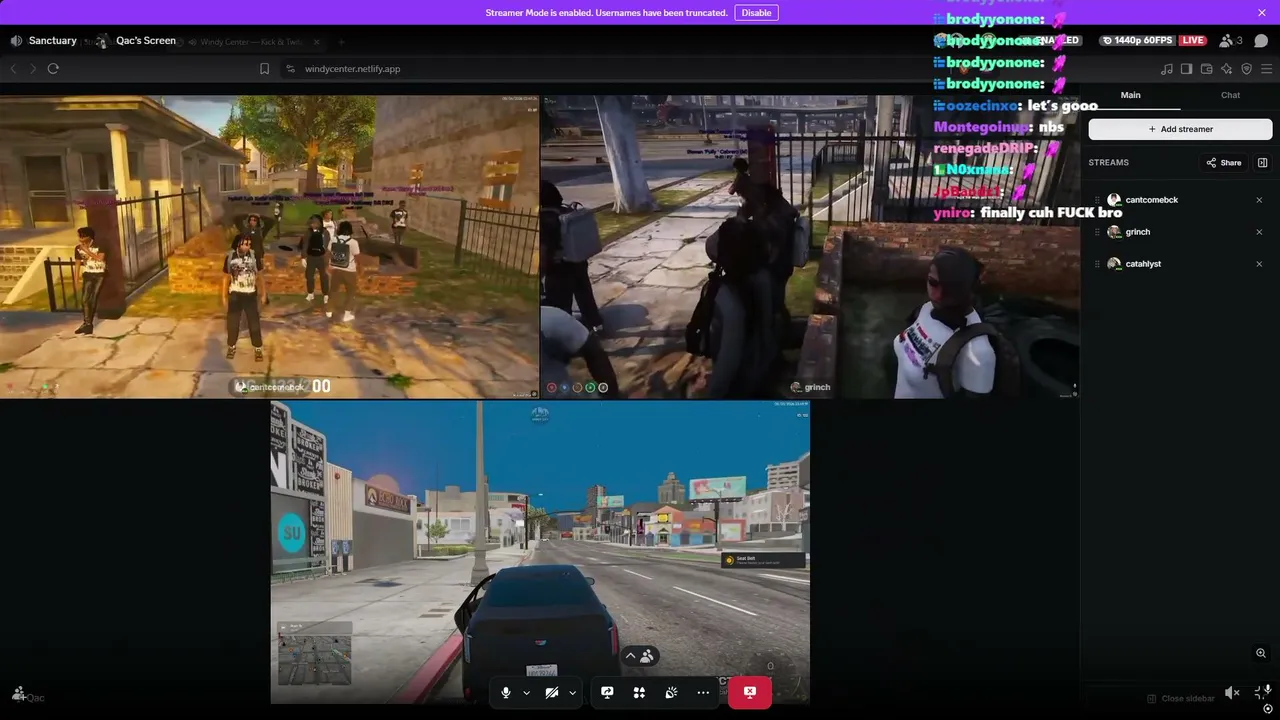Screen dimensions: 1280x720
Task: Select Qac's Screen stream title
Action: click(146, 41)
